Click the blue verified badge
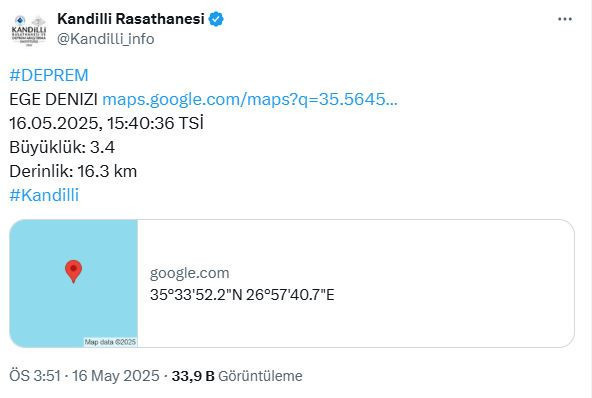Screen dimensions: 592x398 tap(216, 19)
